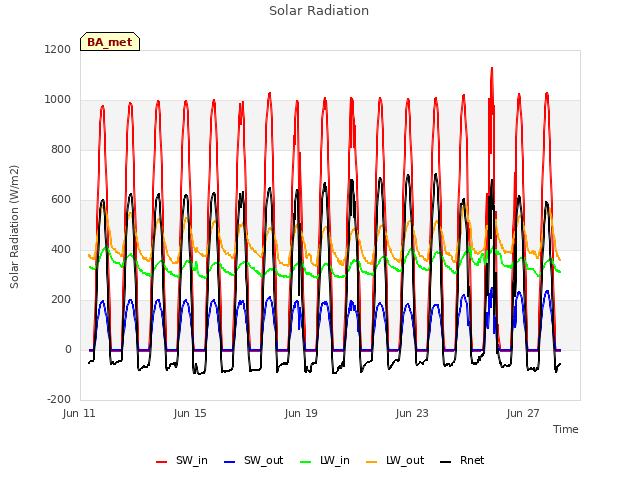Viewport: 640px width, 480px height.
Task: Toggle LW_in series in the legend
Action: pos(324,460)
